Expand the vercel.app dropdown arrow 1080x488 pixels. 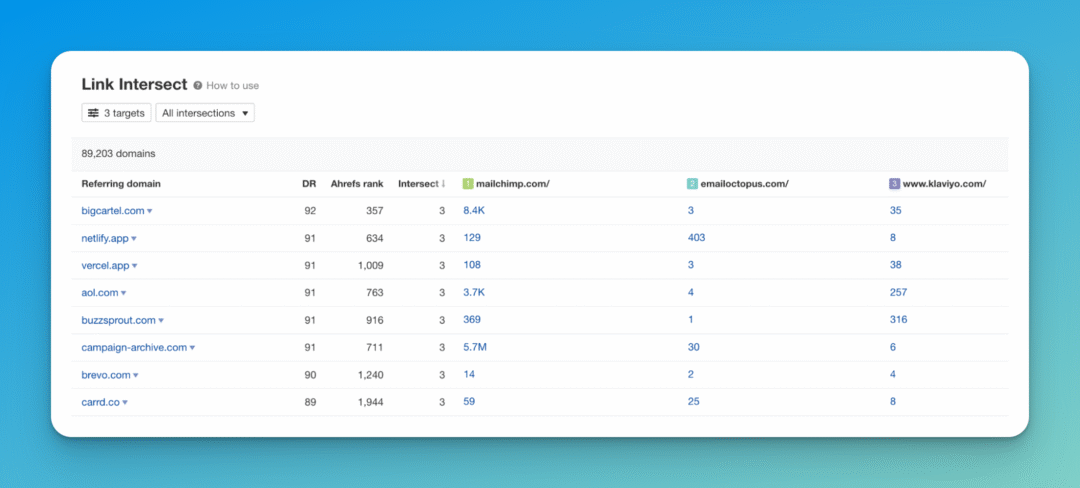pyautogui.click(x=134, y=266)
